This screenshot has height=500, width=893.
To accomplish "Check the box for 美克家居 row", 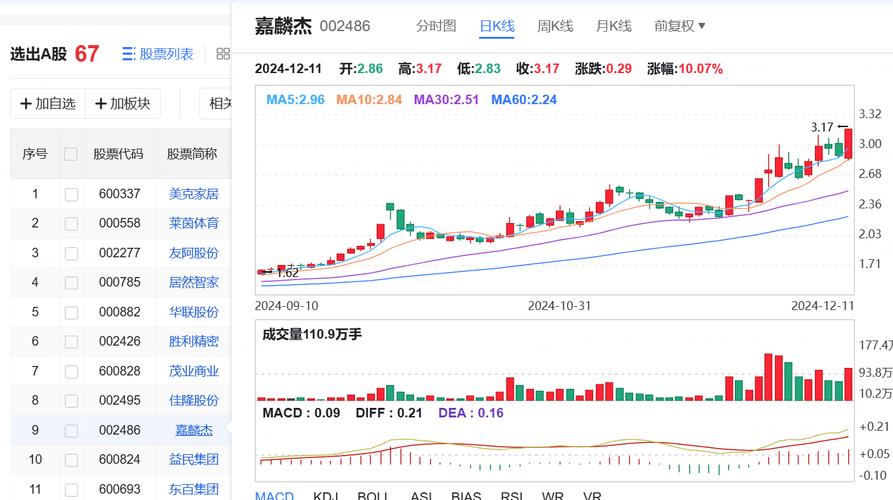I will [71, 194].
